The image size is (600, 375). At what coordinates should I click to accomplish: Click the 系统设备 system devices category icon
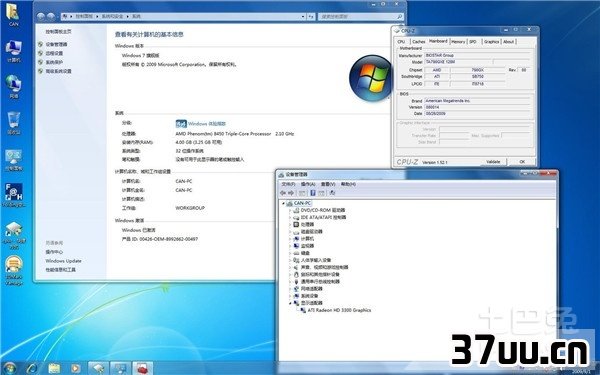(x=296, y=296)
